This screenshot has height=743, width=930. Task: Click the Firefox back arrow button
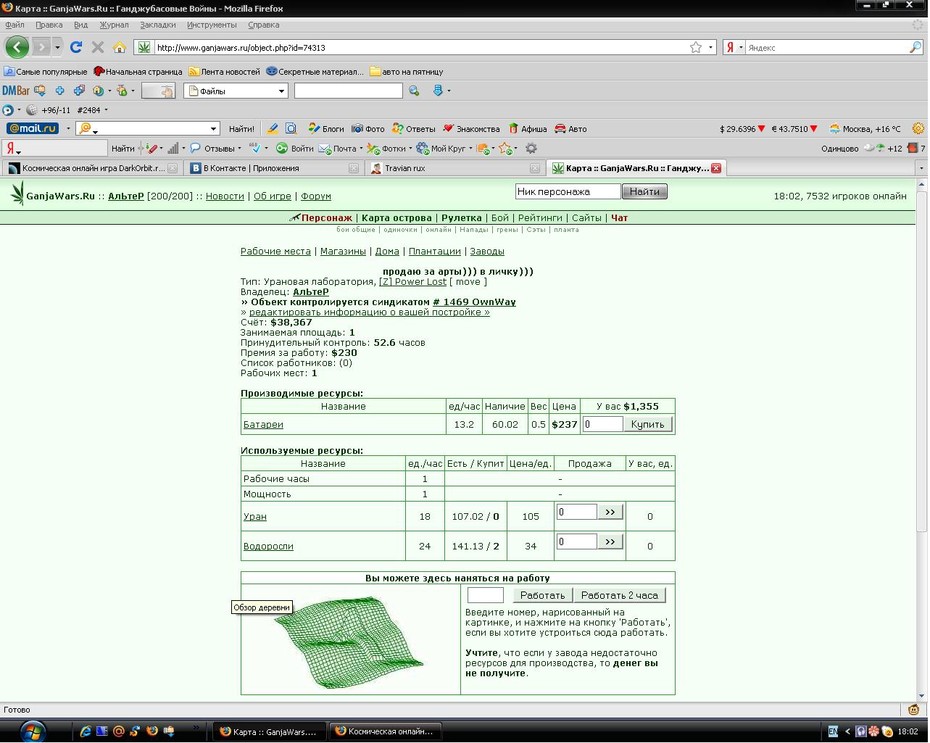point(17,47)
